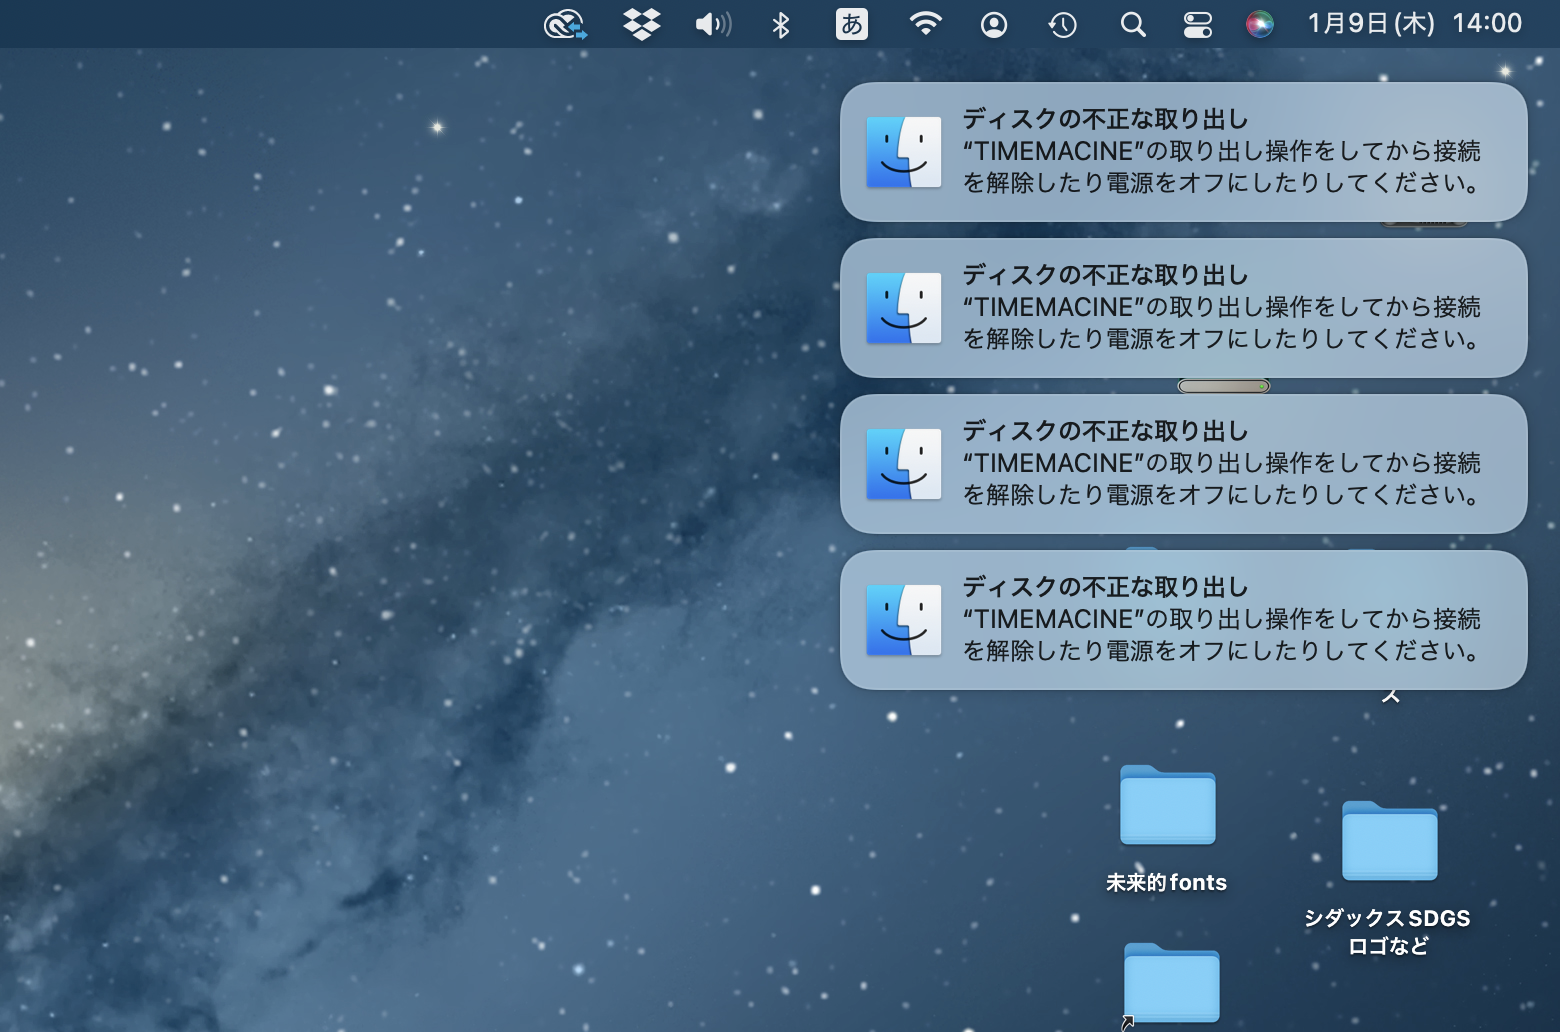Click the volume speaker icon
This screenshot has height=1032, width=1560.
point(712,24)
